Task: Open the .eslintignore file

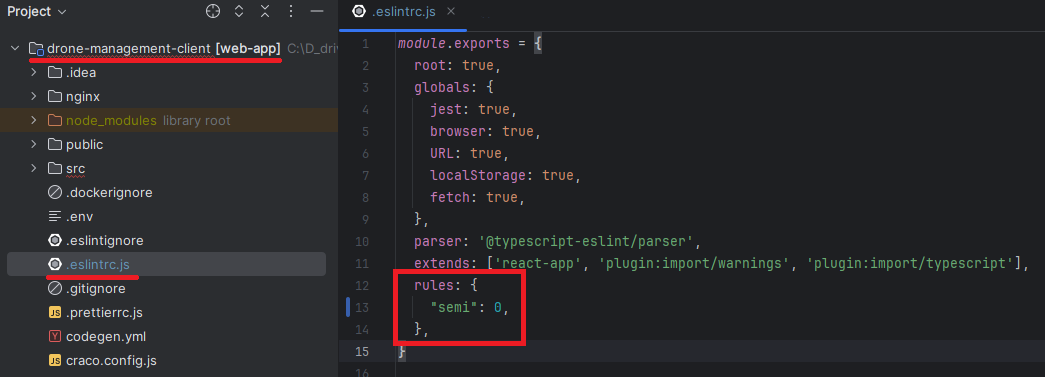Action: (x=105, y=240)
